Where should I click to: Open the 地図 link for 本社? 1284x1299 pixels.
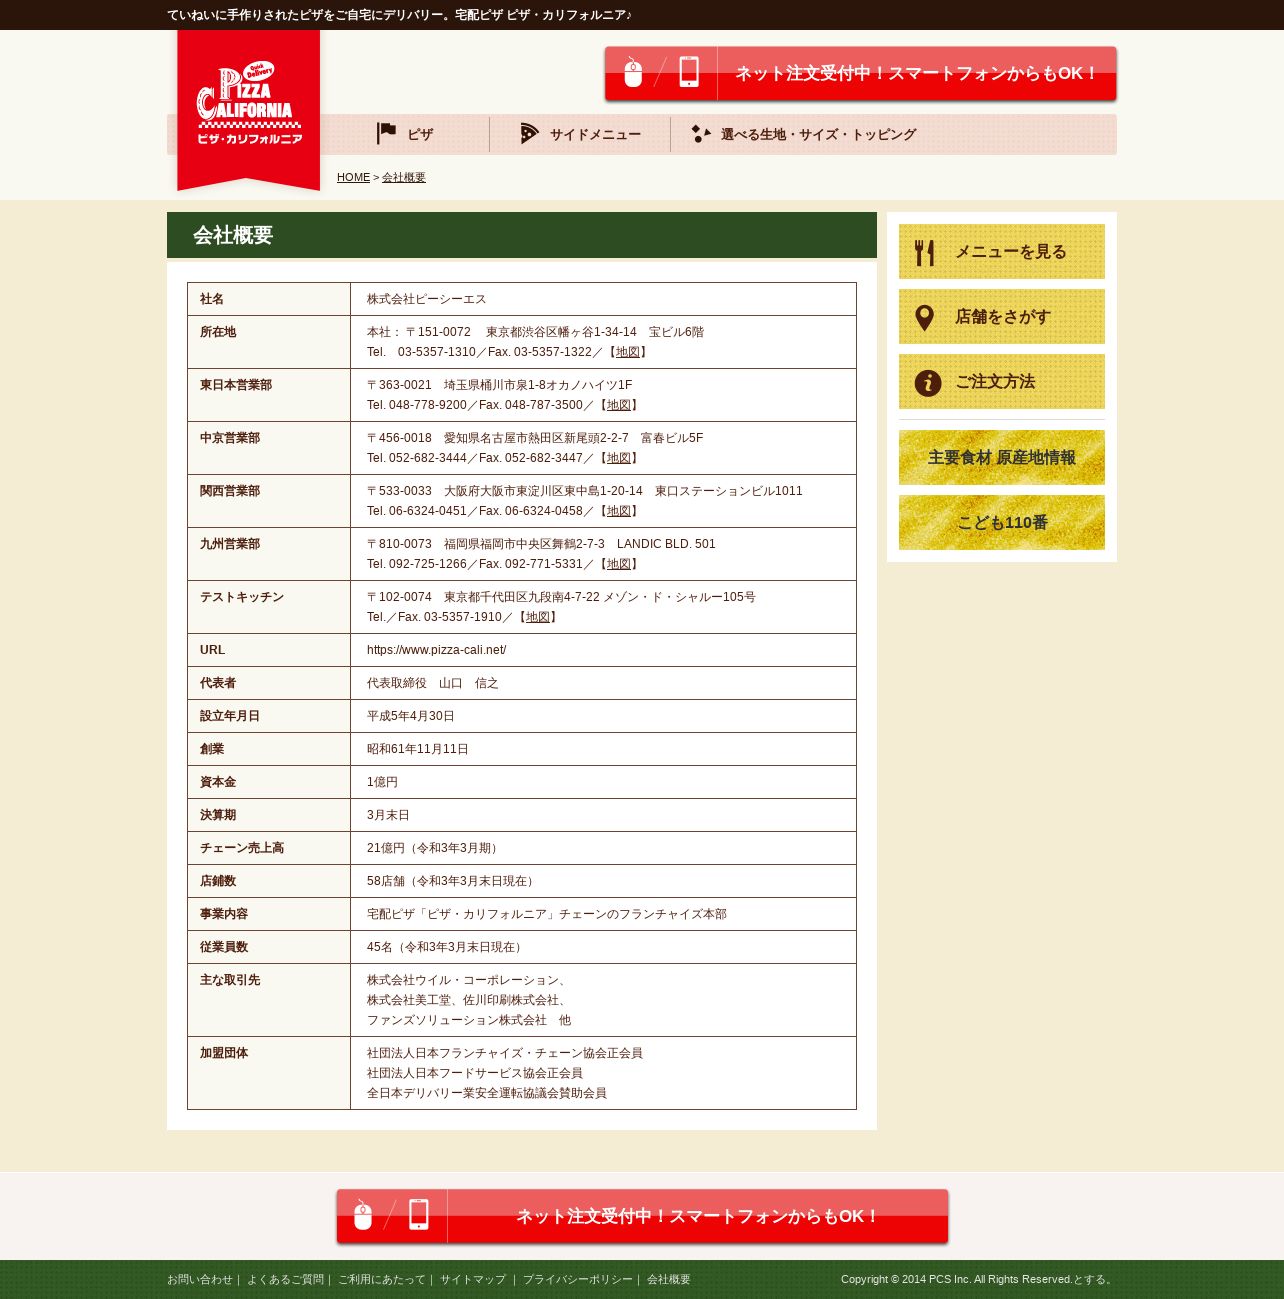627,352
